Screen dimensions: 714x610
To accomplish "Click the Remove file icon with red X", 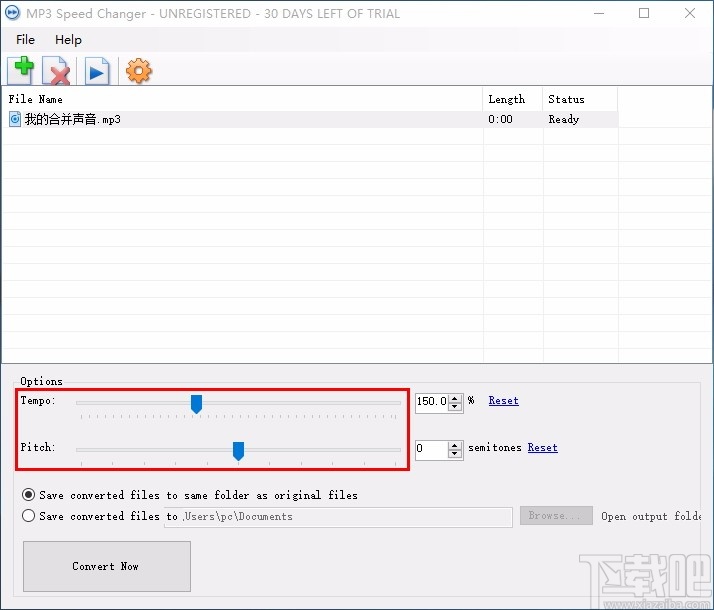I will tap(56, 71).
